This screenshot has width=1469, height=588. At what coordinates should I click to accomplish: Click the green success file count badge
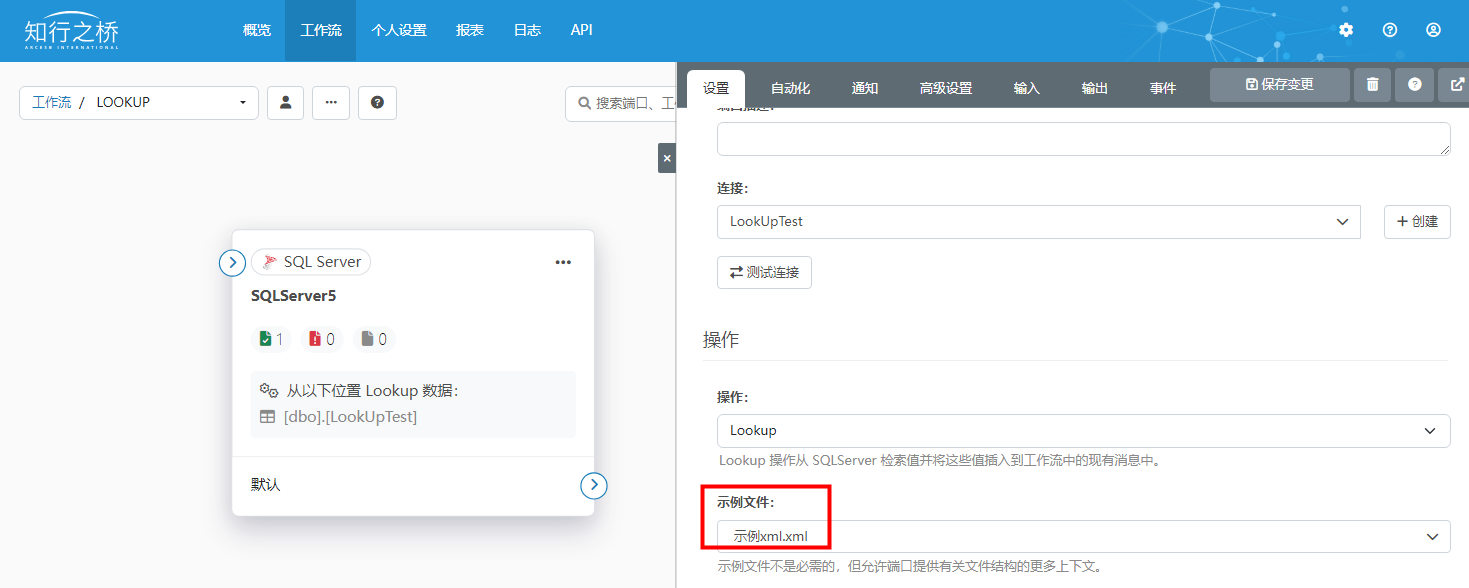(x=271, y=339)
